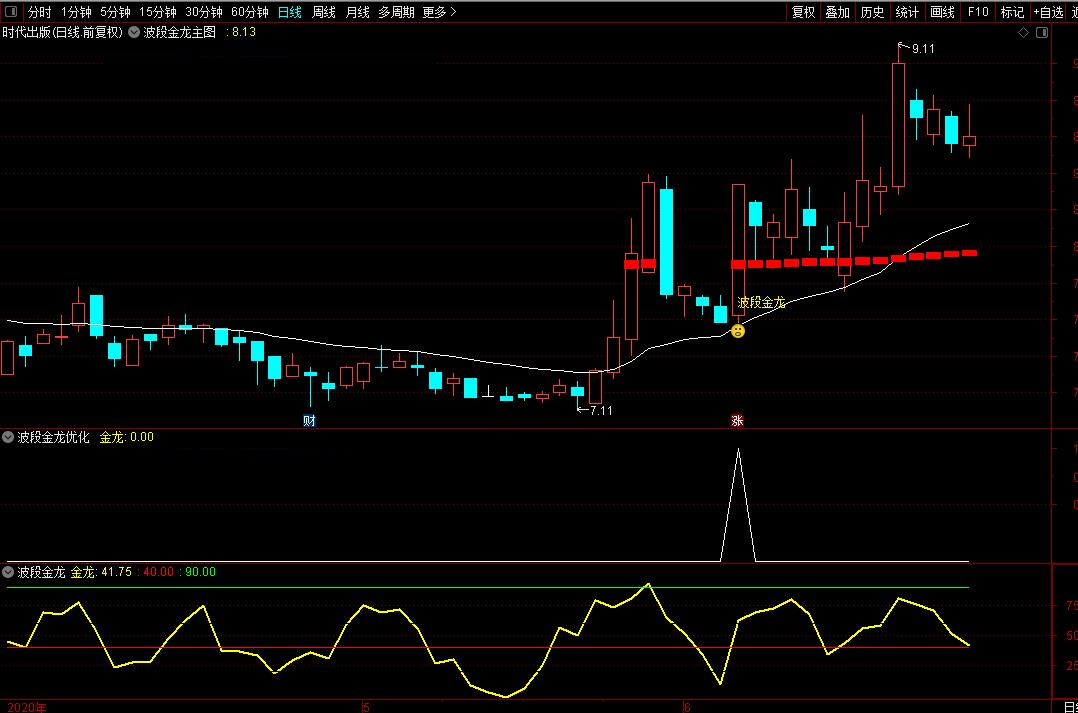
Task: Click the red 40.00 threshold value
Action: (x=158, y=572)
